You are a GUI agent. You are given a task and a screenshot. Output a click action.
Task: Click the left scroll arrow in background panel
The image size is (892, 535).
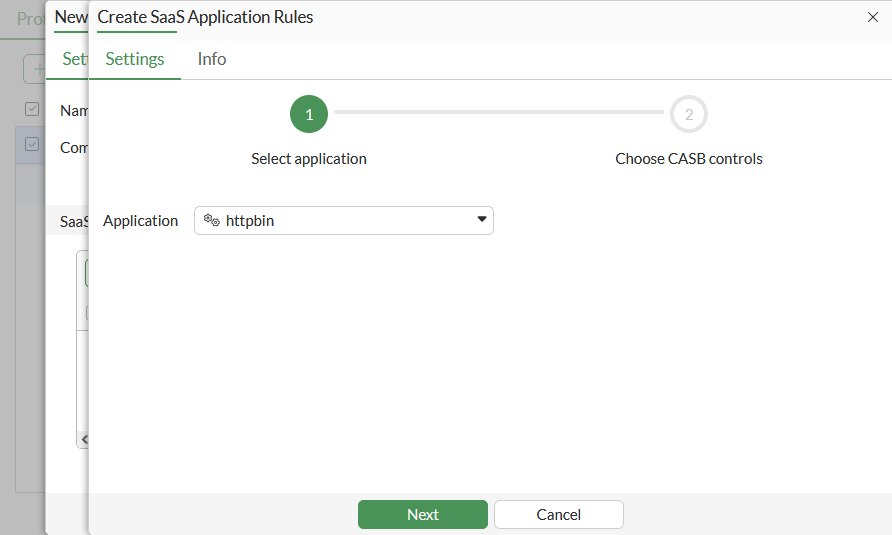[84, 439]
